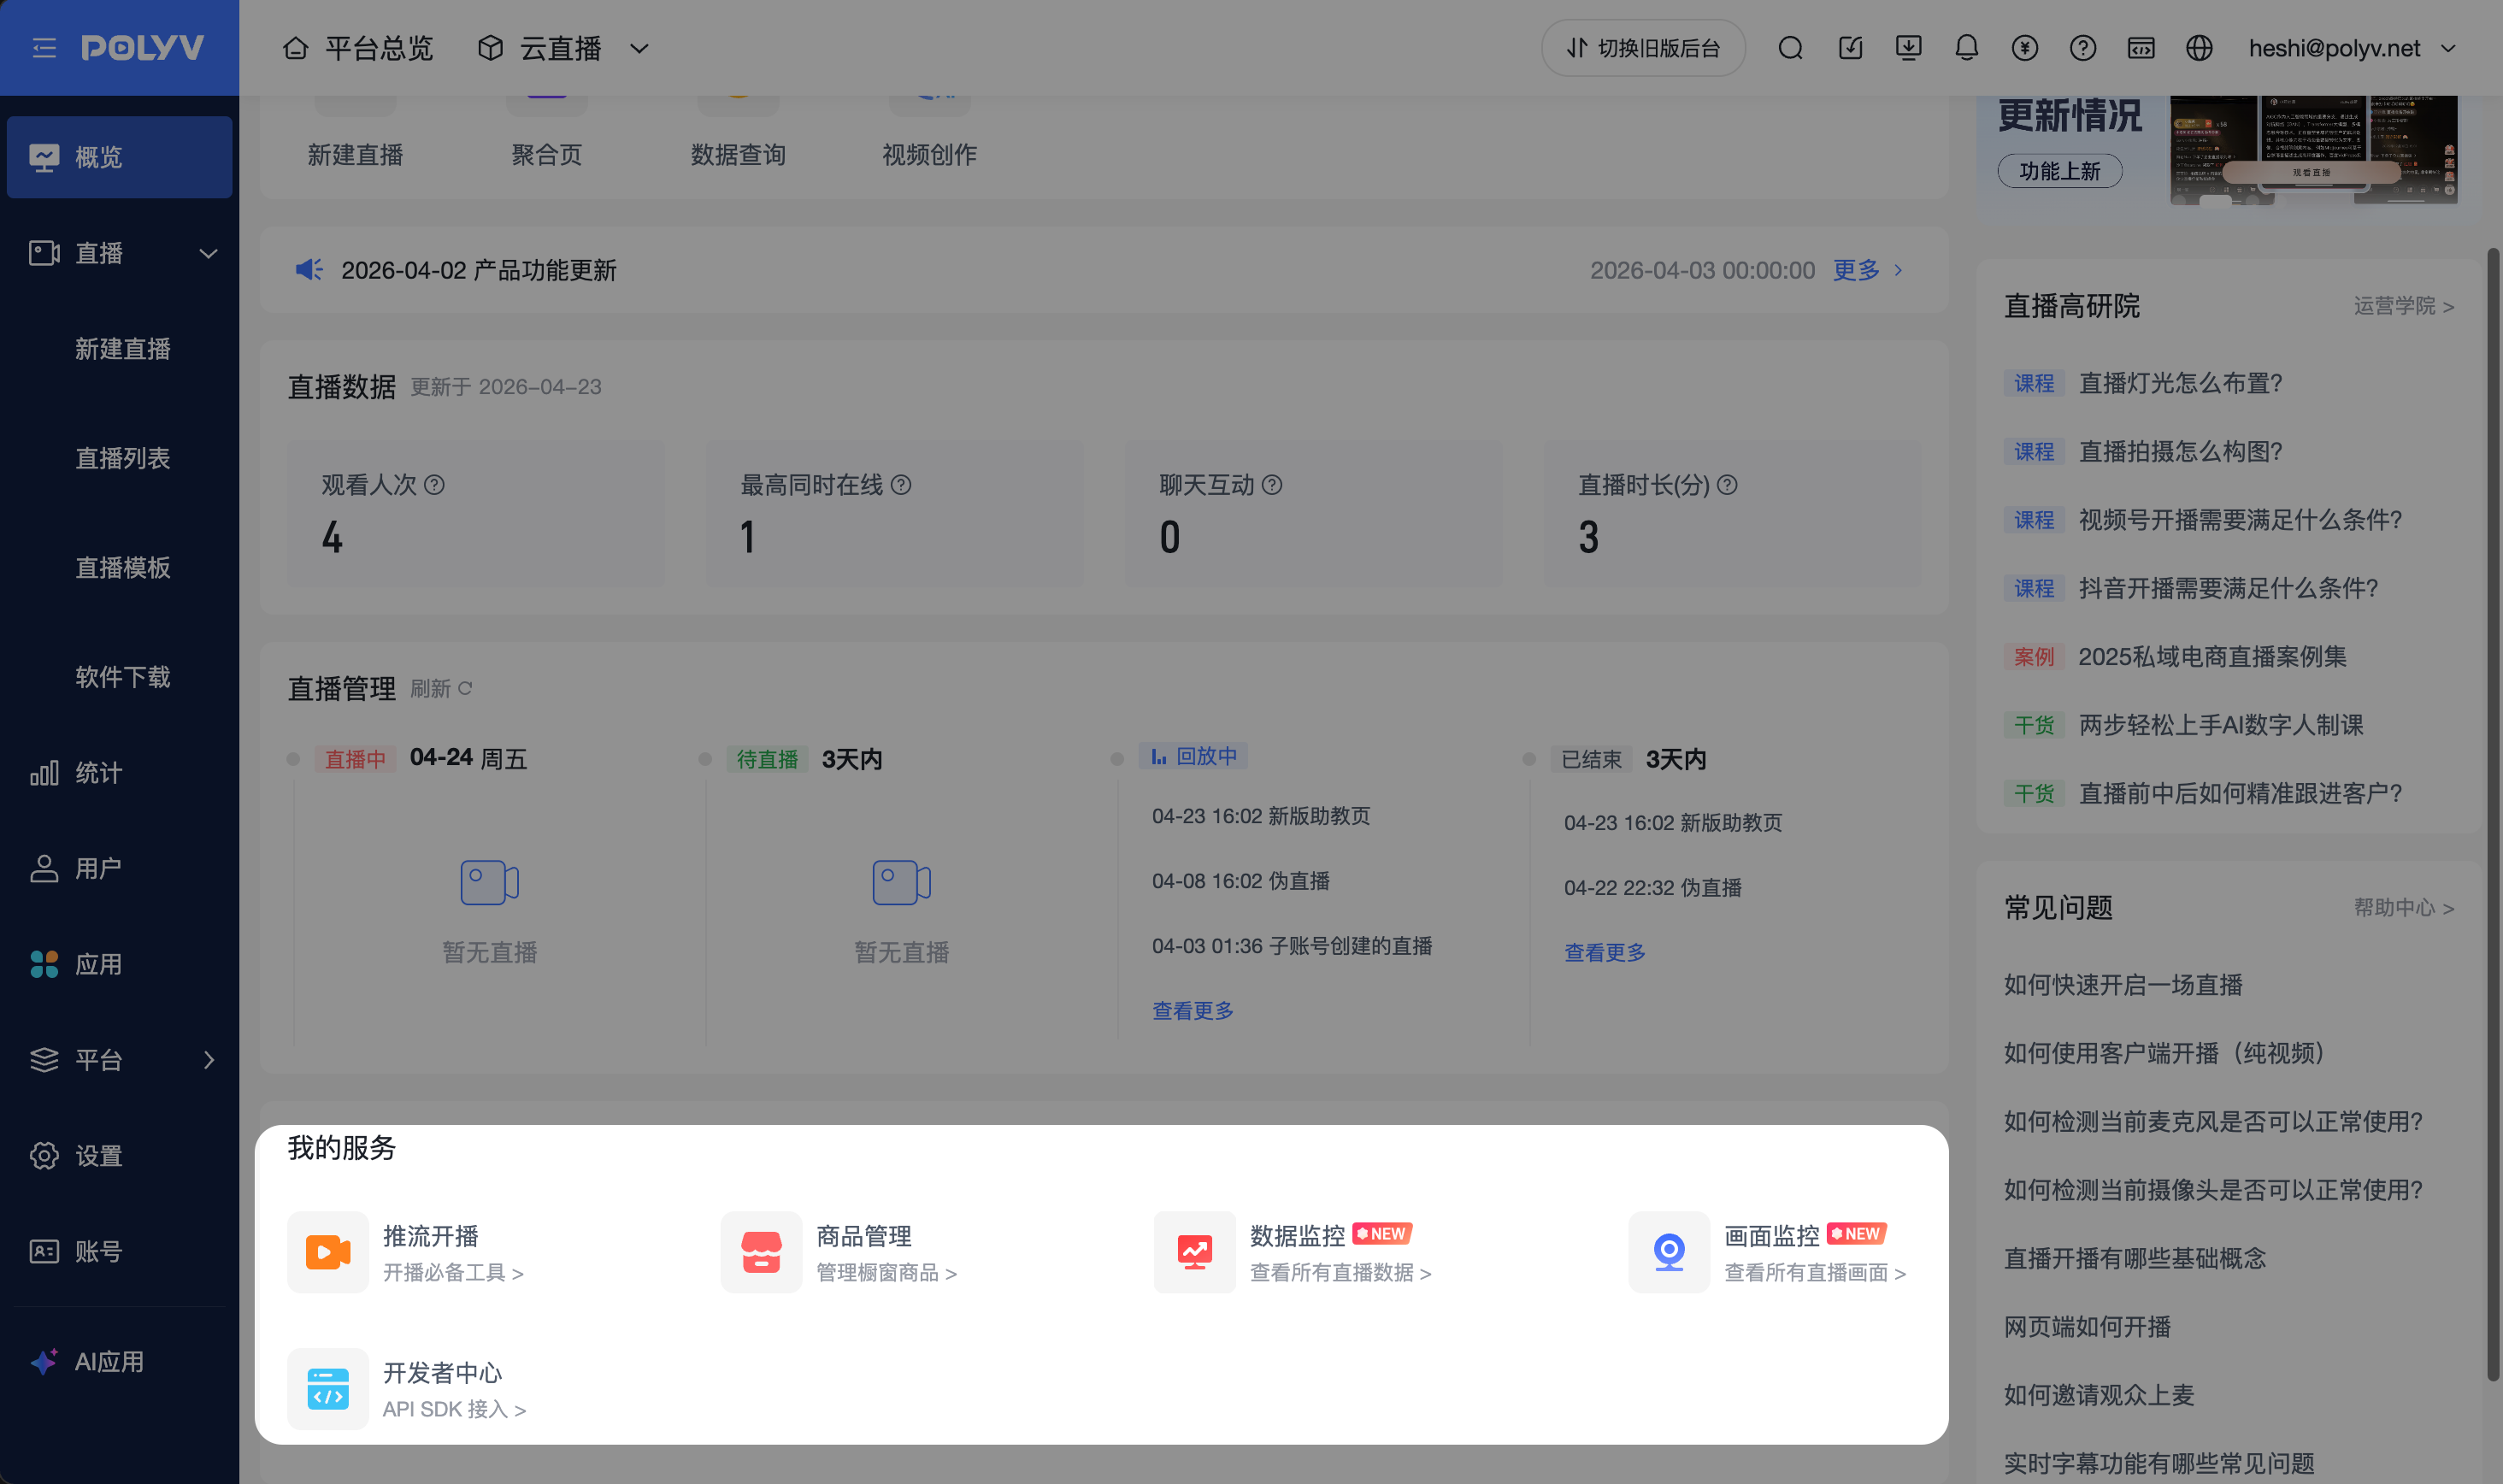This screenshot has width=2503, height=1484.
Task: Collapse the sidebar with the menu icon
Action: (44, 48)
